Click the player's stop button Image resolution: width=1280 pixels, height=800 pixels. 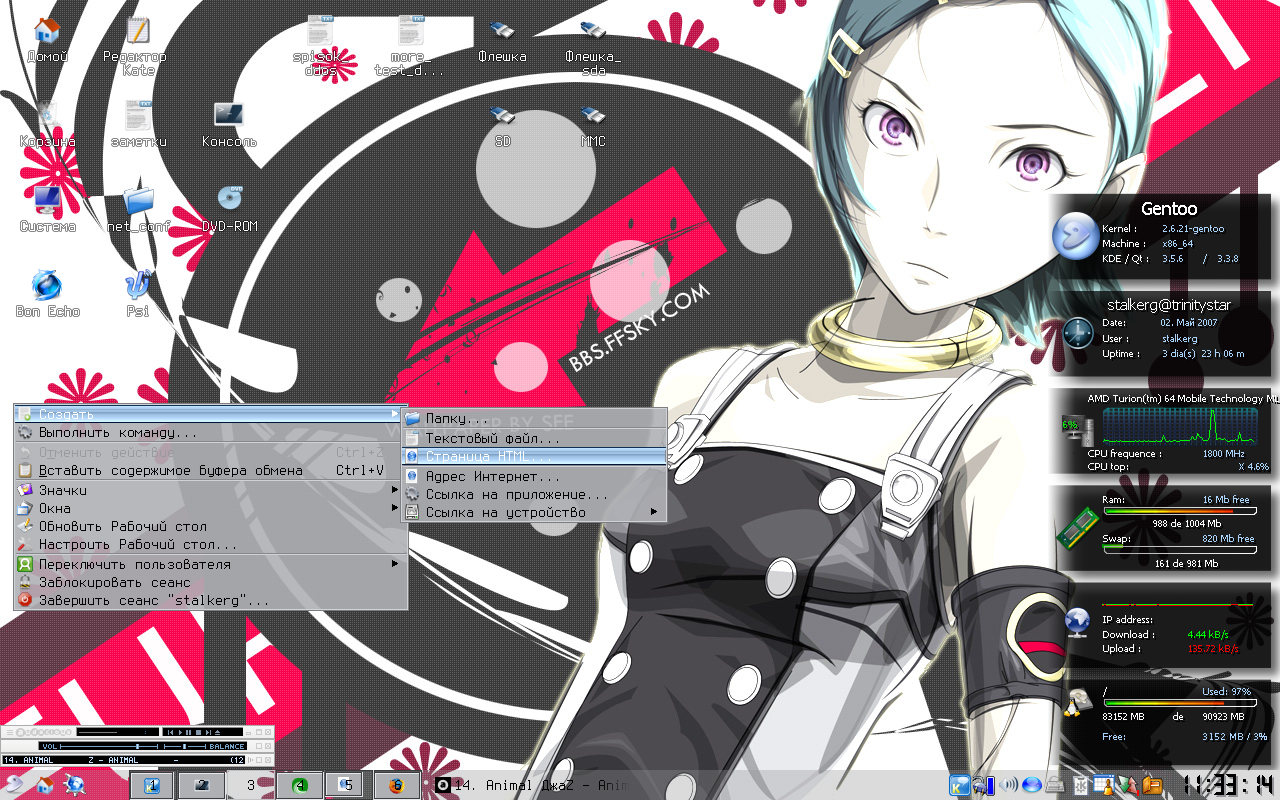198,732
